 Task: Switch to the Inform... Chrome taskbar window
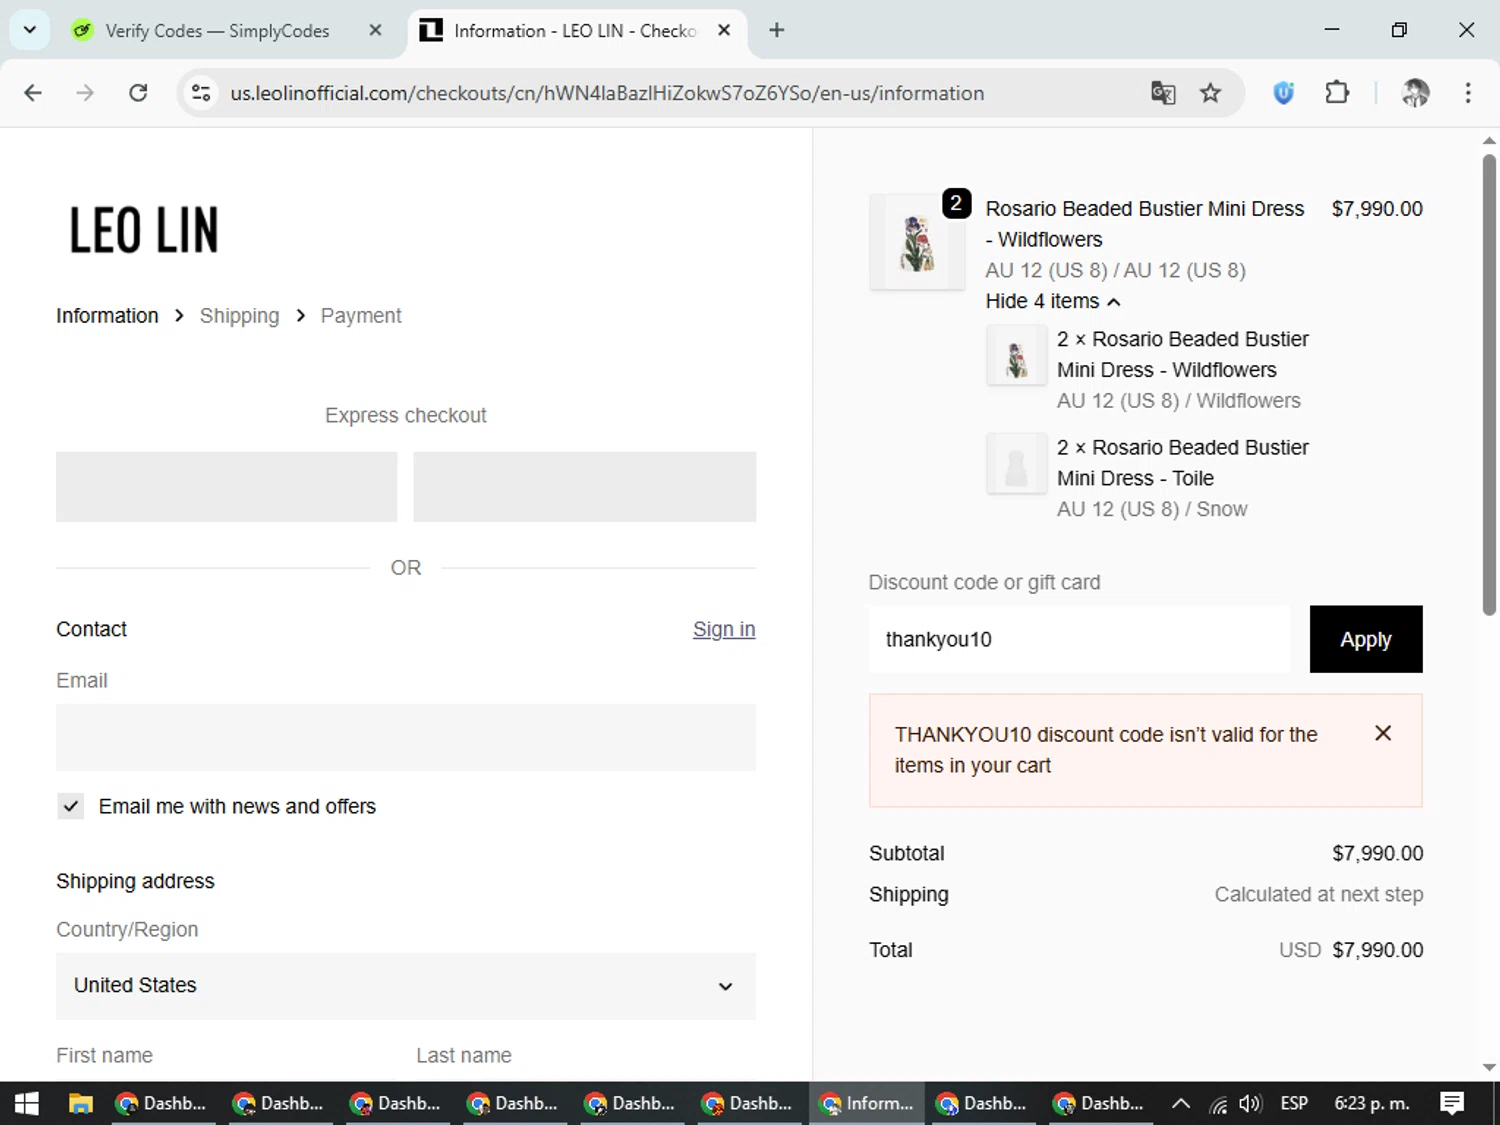[867, 1104]
